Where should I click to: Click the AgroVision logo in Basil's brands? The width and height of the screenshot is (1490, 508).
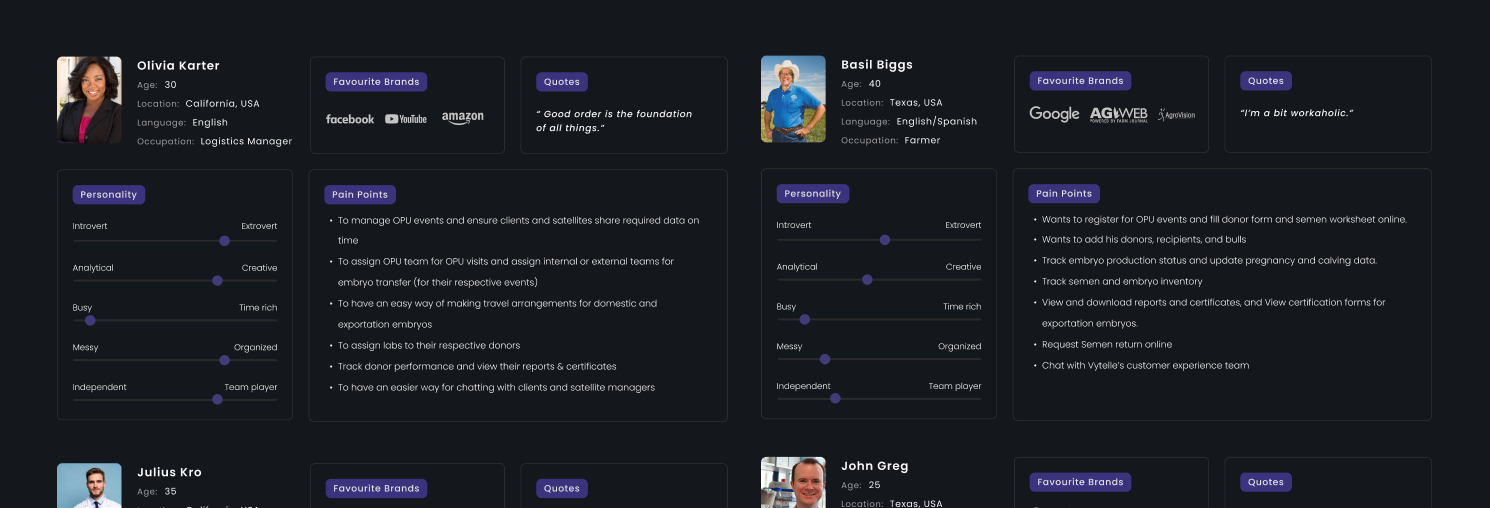point(1176,114)
